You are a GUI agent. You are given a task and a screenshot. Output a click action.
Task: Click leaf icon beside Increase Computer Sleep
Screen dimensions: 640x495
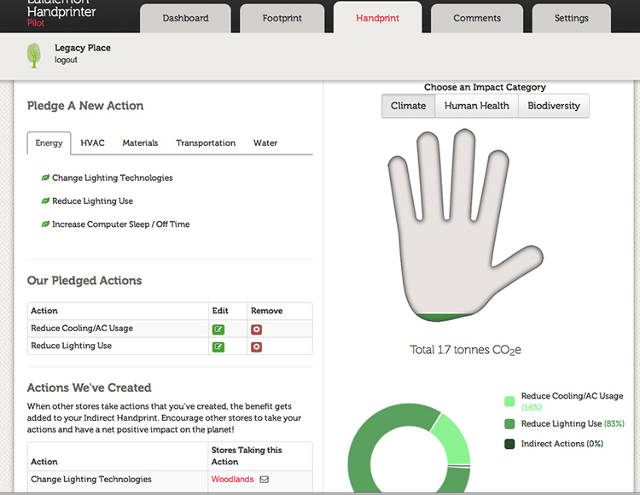coord(45,224)
